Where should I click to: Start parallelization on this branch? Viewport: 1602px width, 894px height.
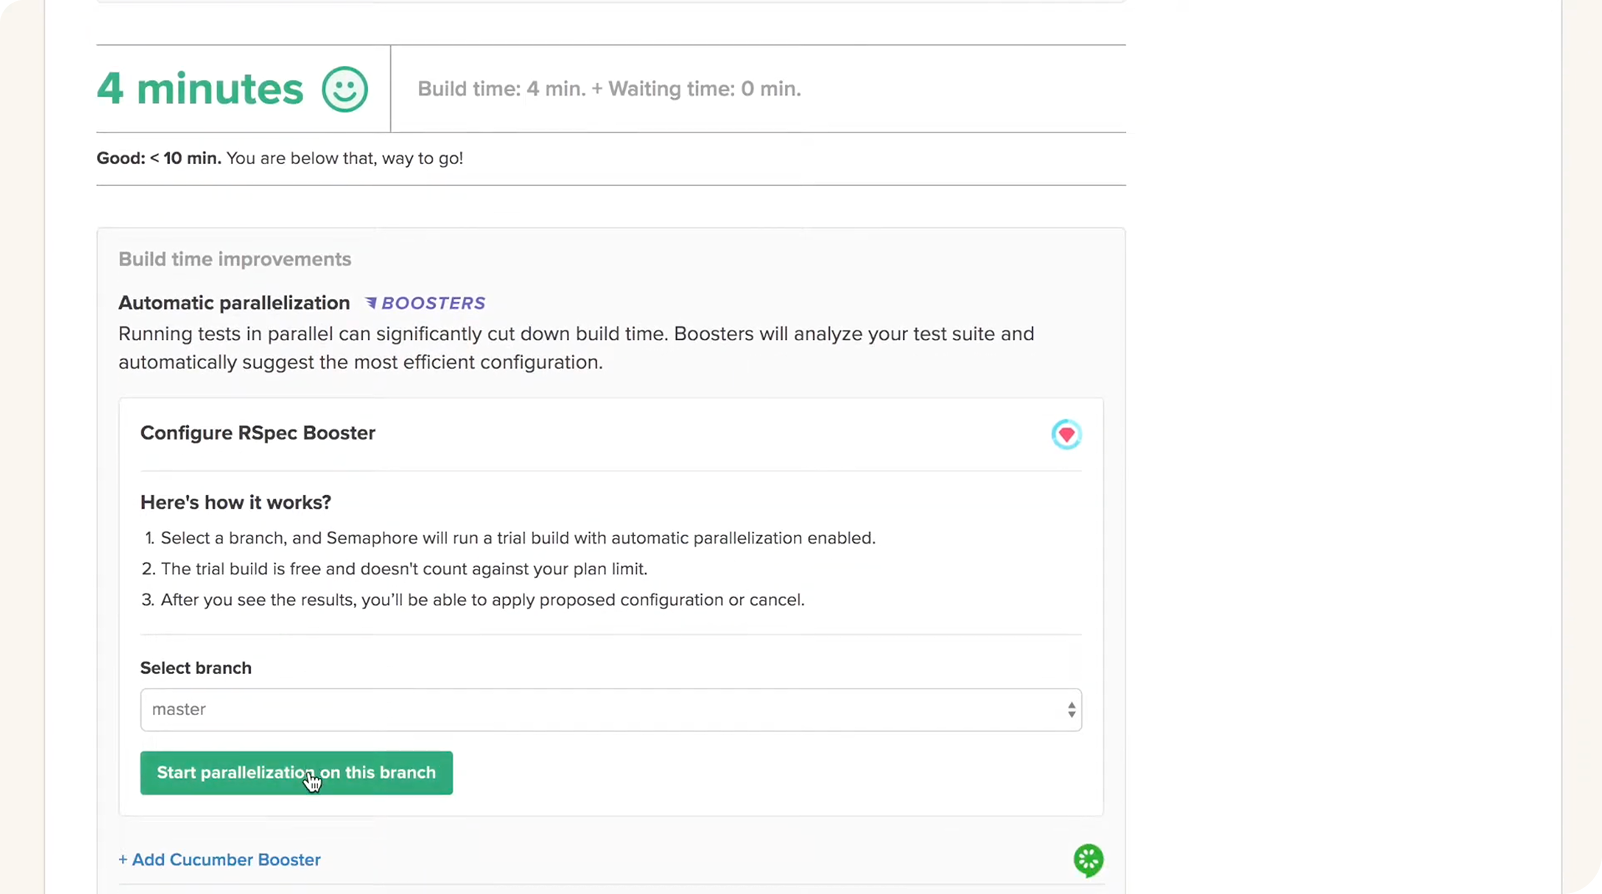click(296, 773)
